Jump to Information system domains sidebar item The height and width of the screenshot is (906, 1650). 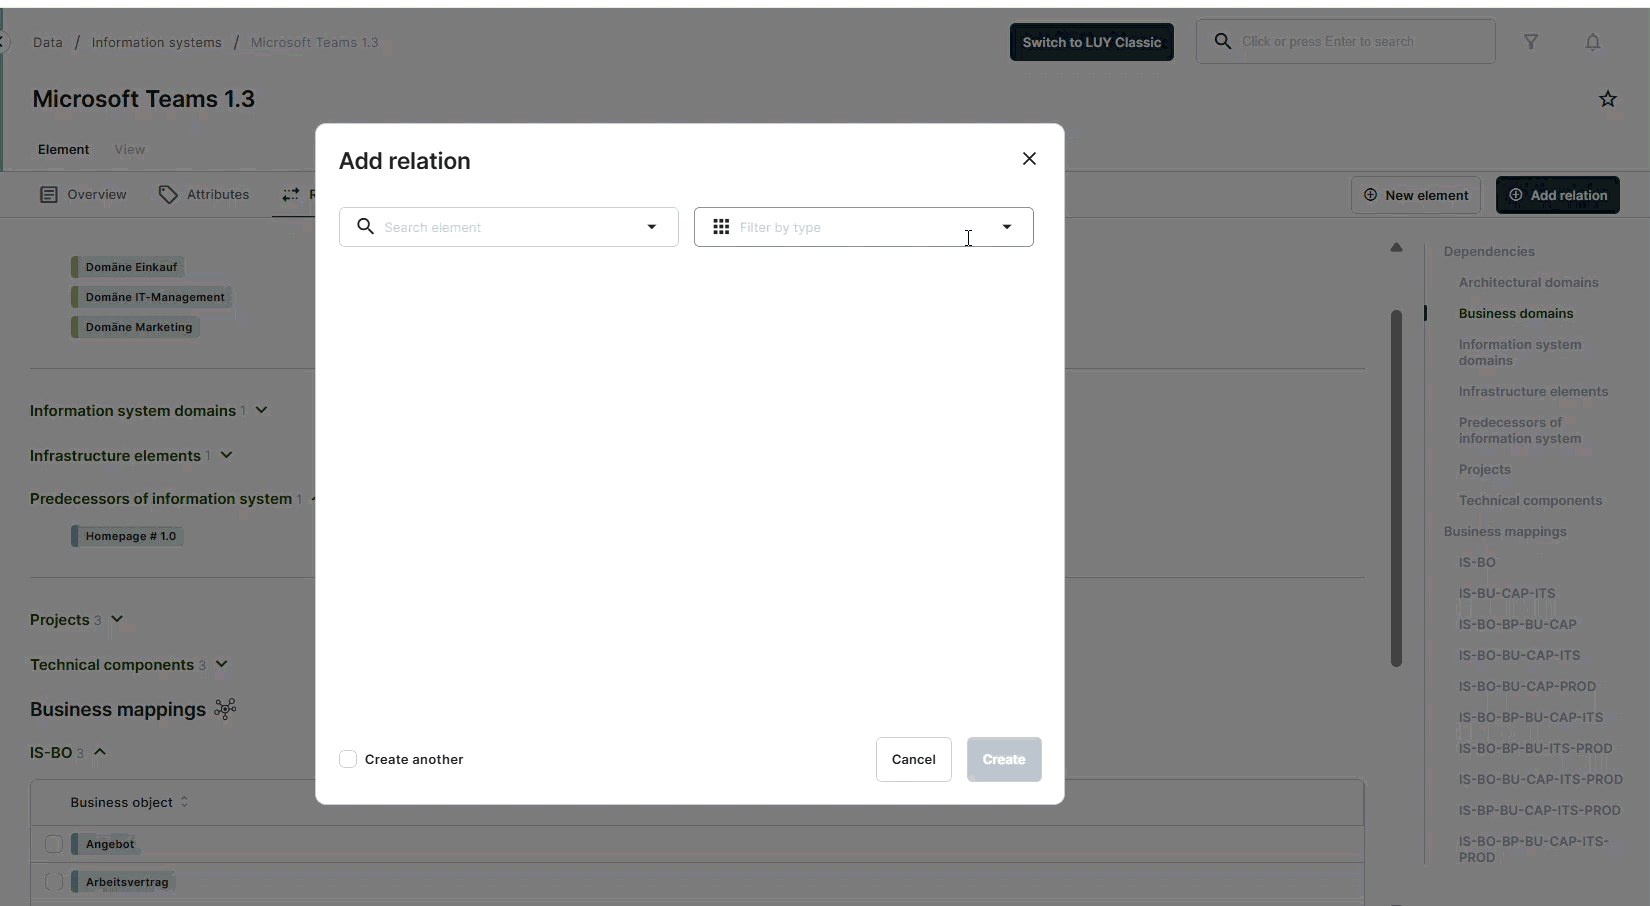tap(1519, 352)
